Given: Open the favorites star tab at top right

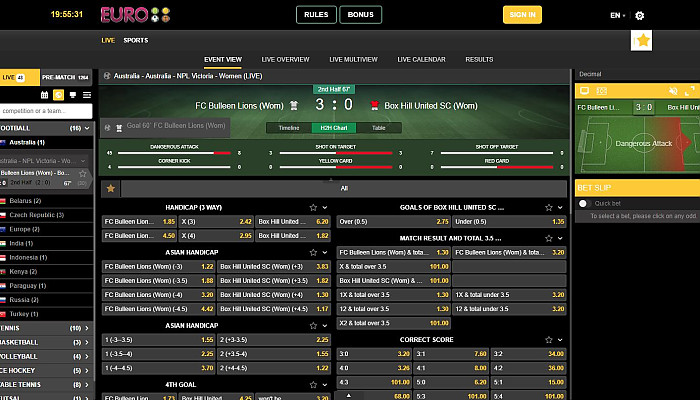Looking at the screenshot, I should (642, 41).
